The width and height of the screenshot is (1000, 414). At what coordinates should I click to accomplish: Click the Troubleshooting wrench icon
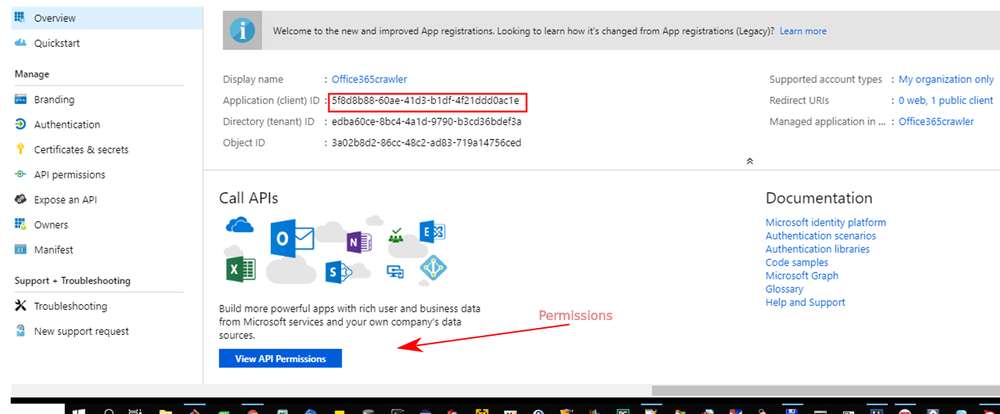20,306
